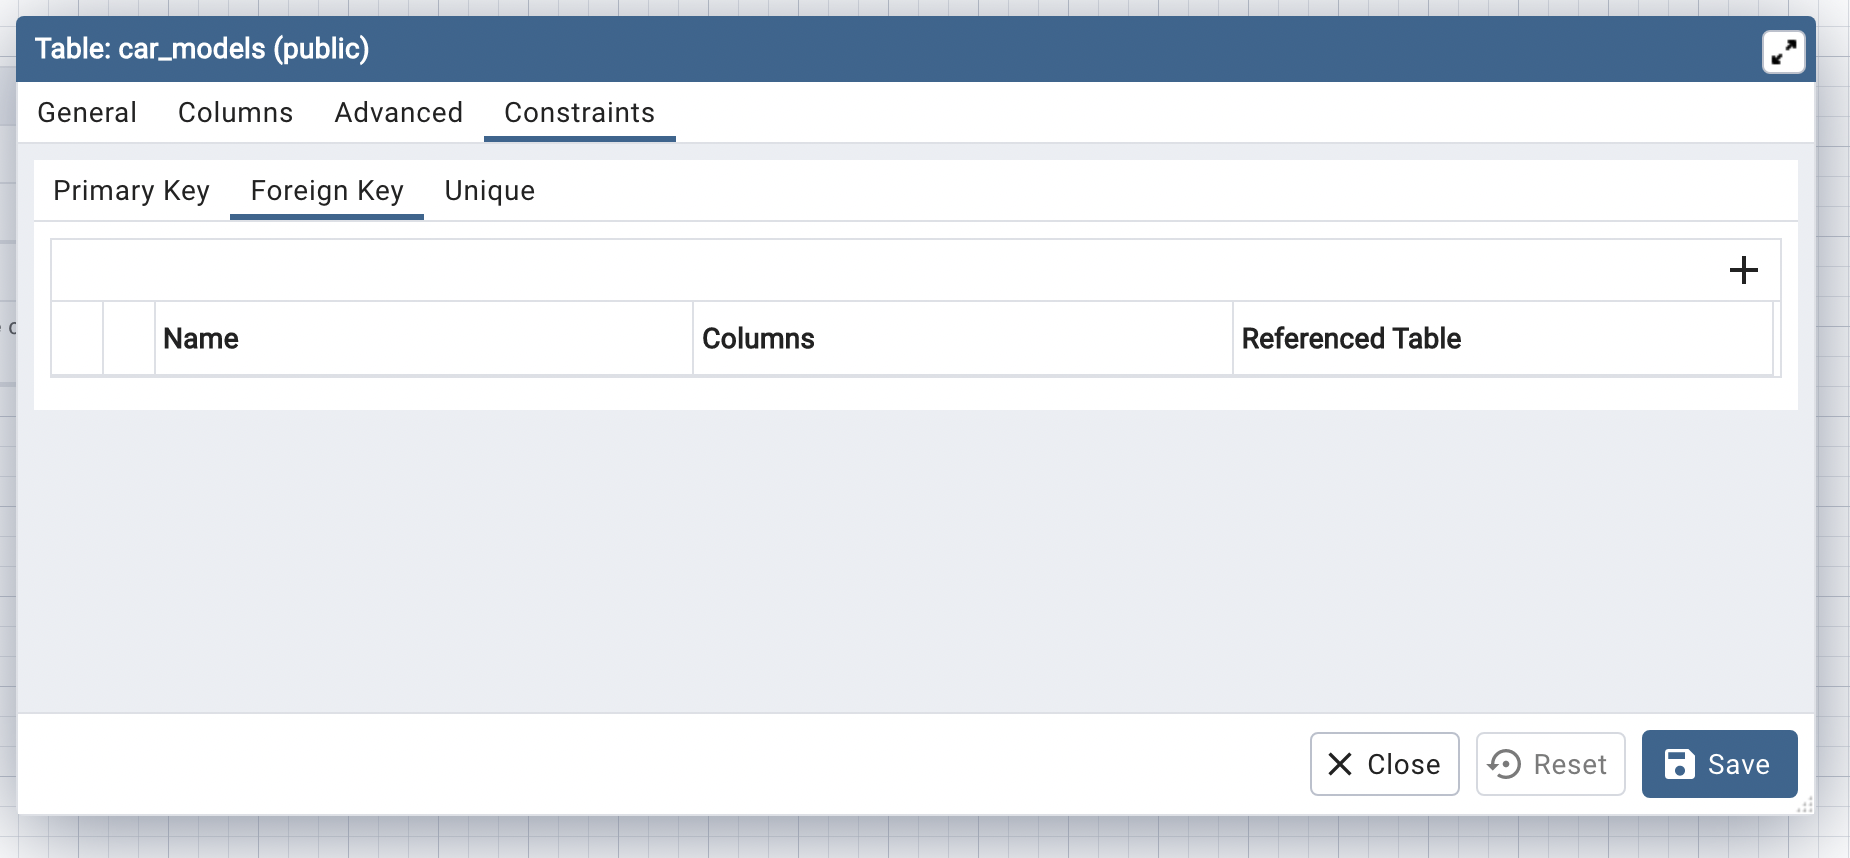This screenshot has height=858, width=1850.
Task: Select the Constraints tab
Action: [x=579, y=113]
